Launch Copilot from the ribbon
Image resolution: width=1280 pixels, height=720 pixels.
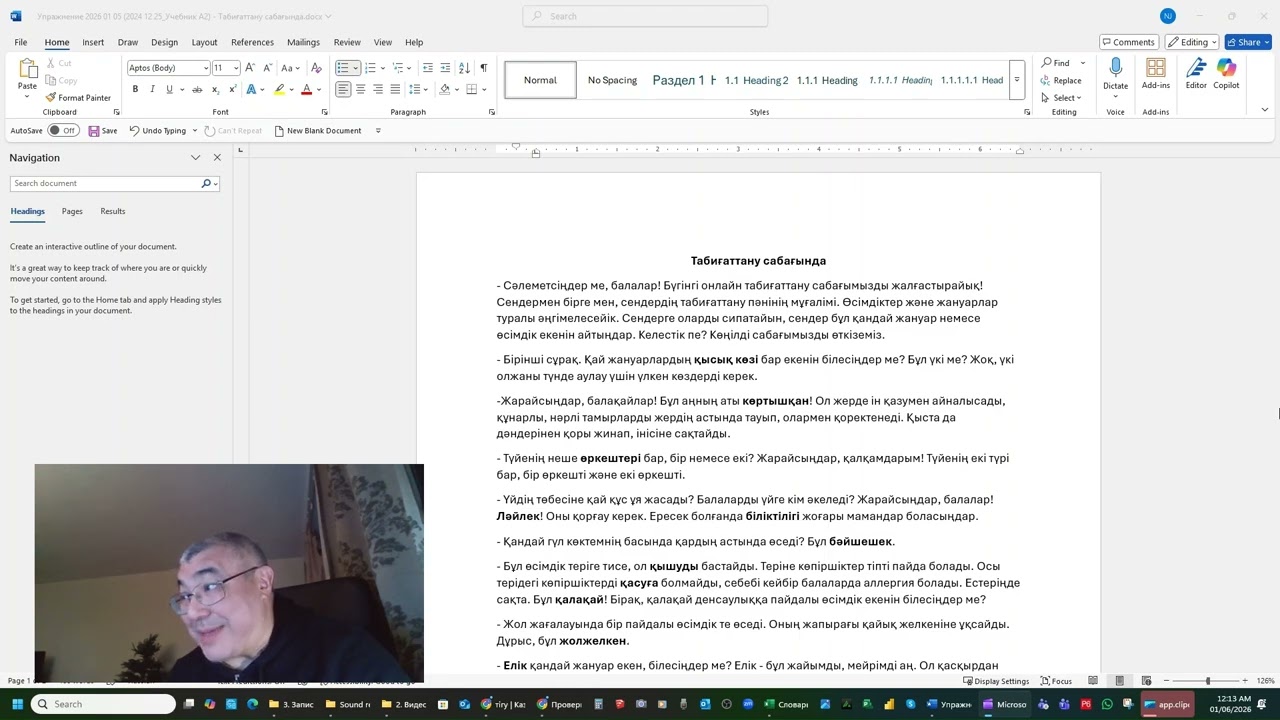(x=1226, y=74)
